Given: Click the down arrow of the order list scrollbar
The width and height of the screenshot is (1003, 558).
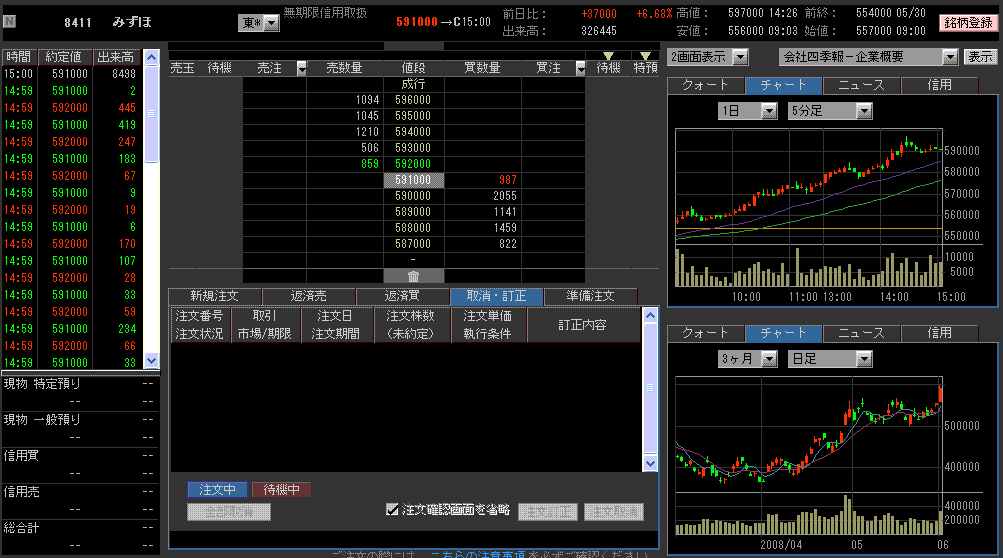Looking at the screenshot, I should tap(650, 463).
